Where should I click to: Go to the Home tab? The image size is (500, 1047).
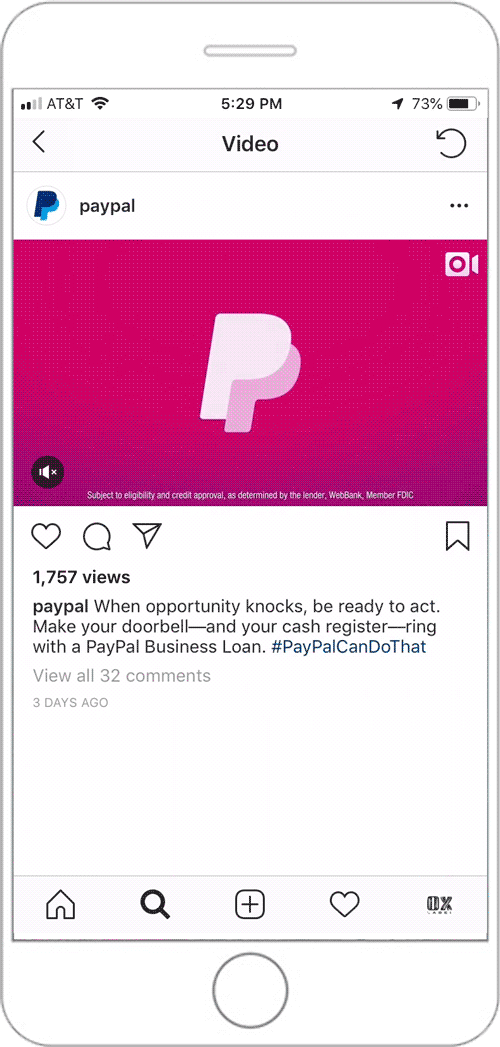(x=60, y=905)
